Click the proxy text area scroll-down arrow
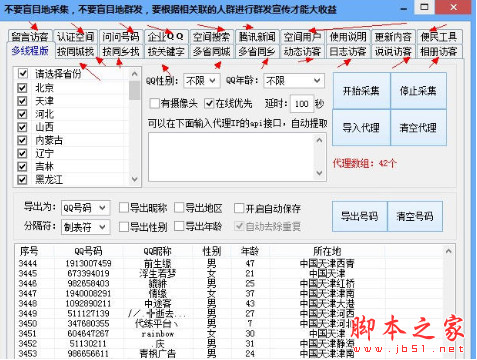This screenshot has width=477, height=360. (319, 173)
